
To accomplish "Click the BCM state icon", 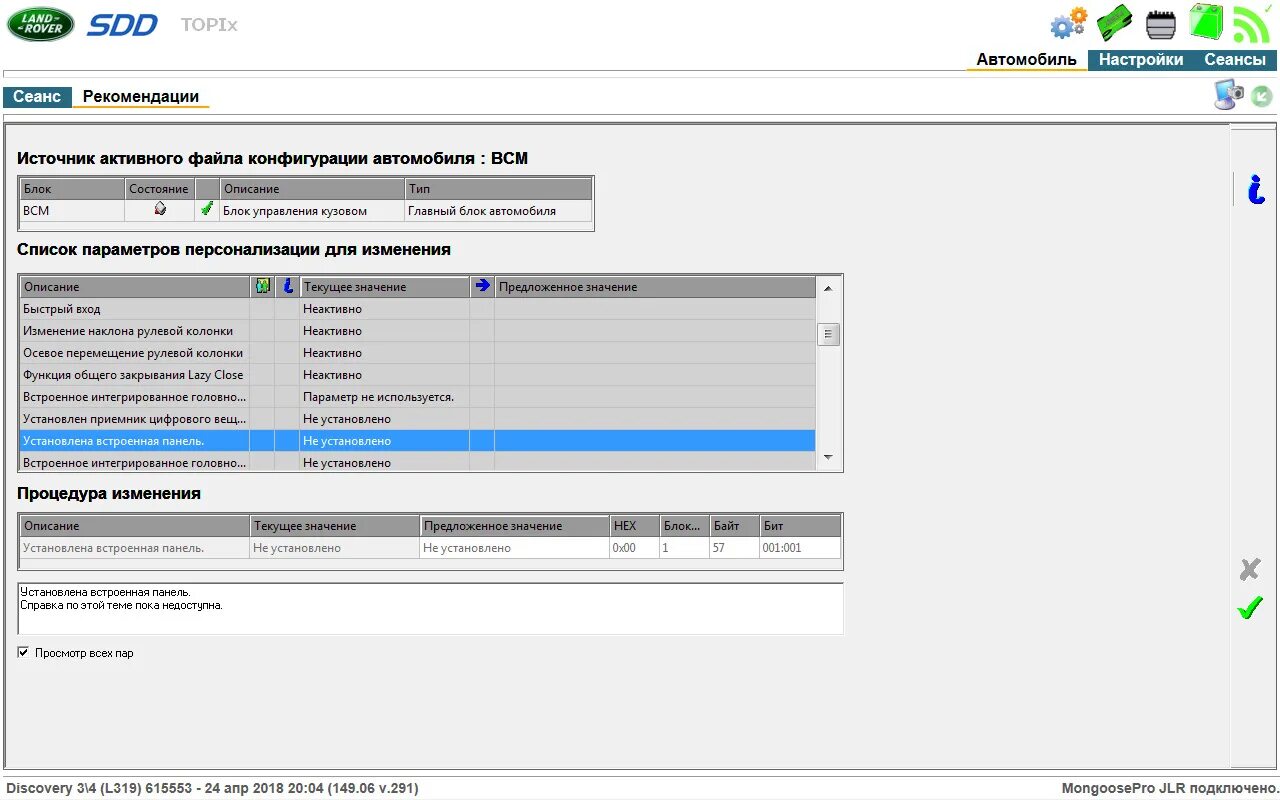I will coord(160,210).
